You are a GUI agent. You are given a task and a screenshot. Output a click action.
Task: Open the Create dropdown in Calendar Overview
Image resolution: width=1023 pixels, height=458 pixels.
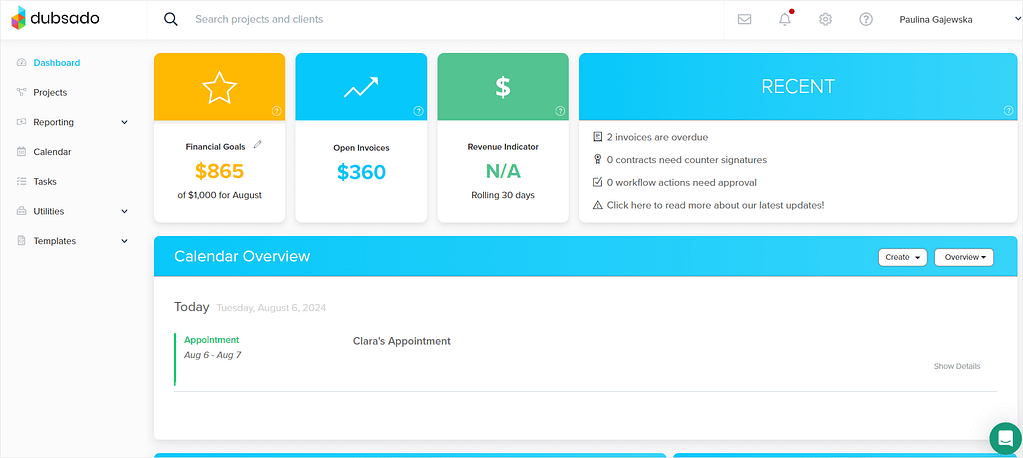902,257
